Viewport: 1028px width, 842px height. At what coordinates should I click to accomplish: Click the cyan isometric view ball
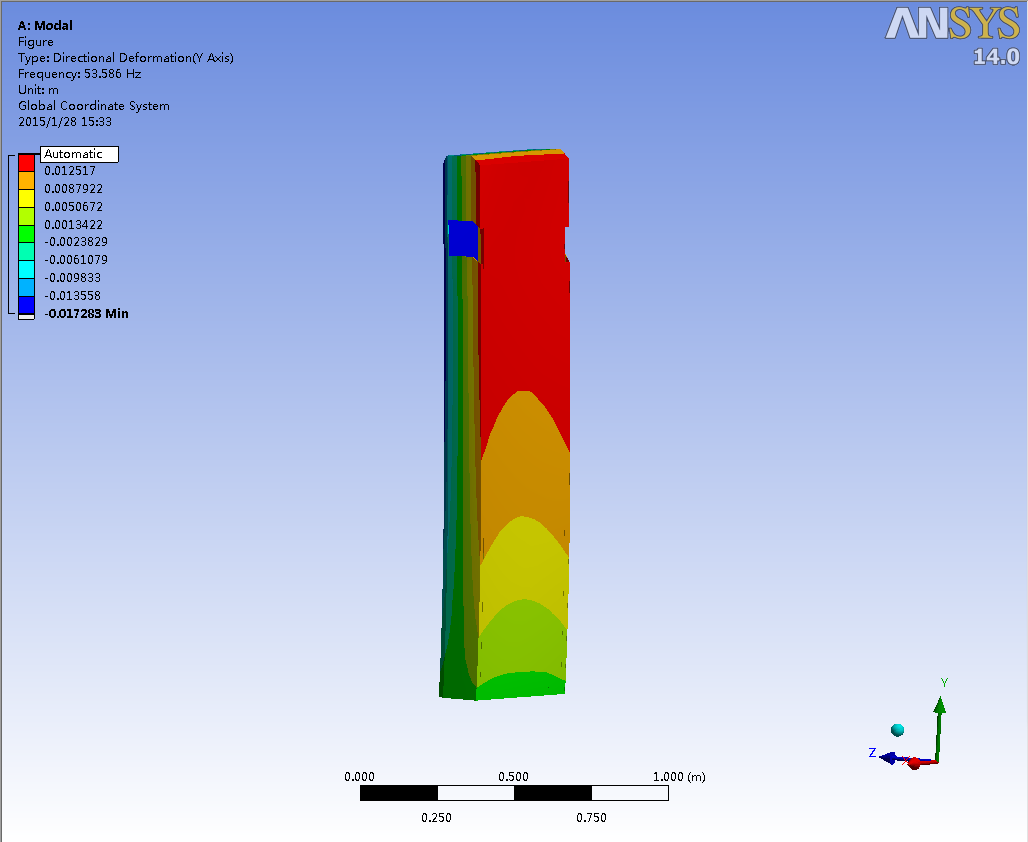coord(898,730)
